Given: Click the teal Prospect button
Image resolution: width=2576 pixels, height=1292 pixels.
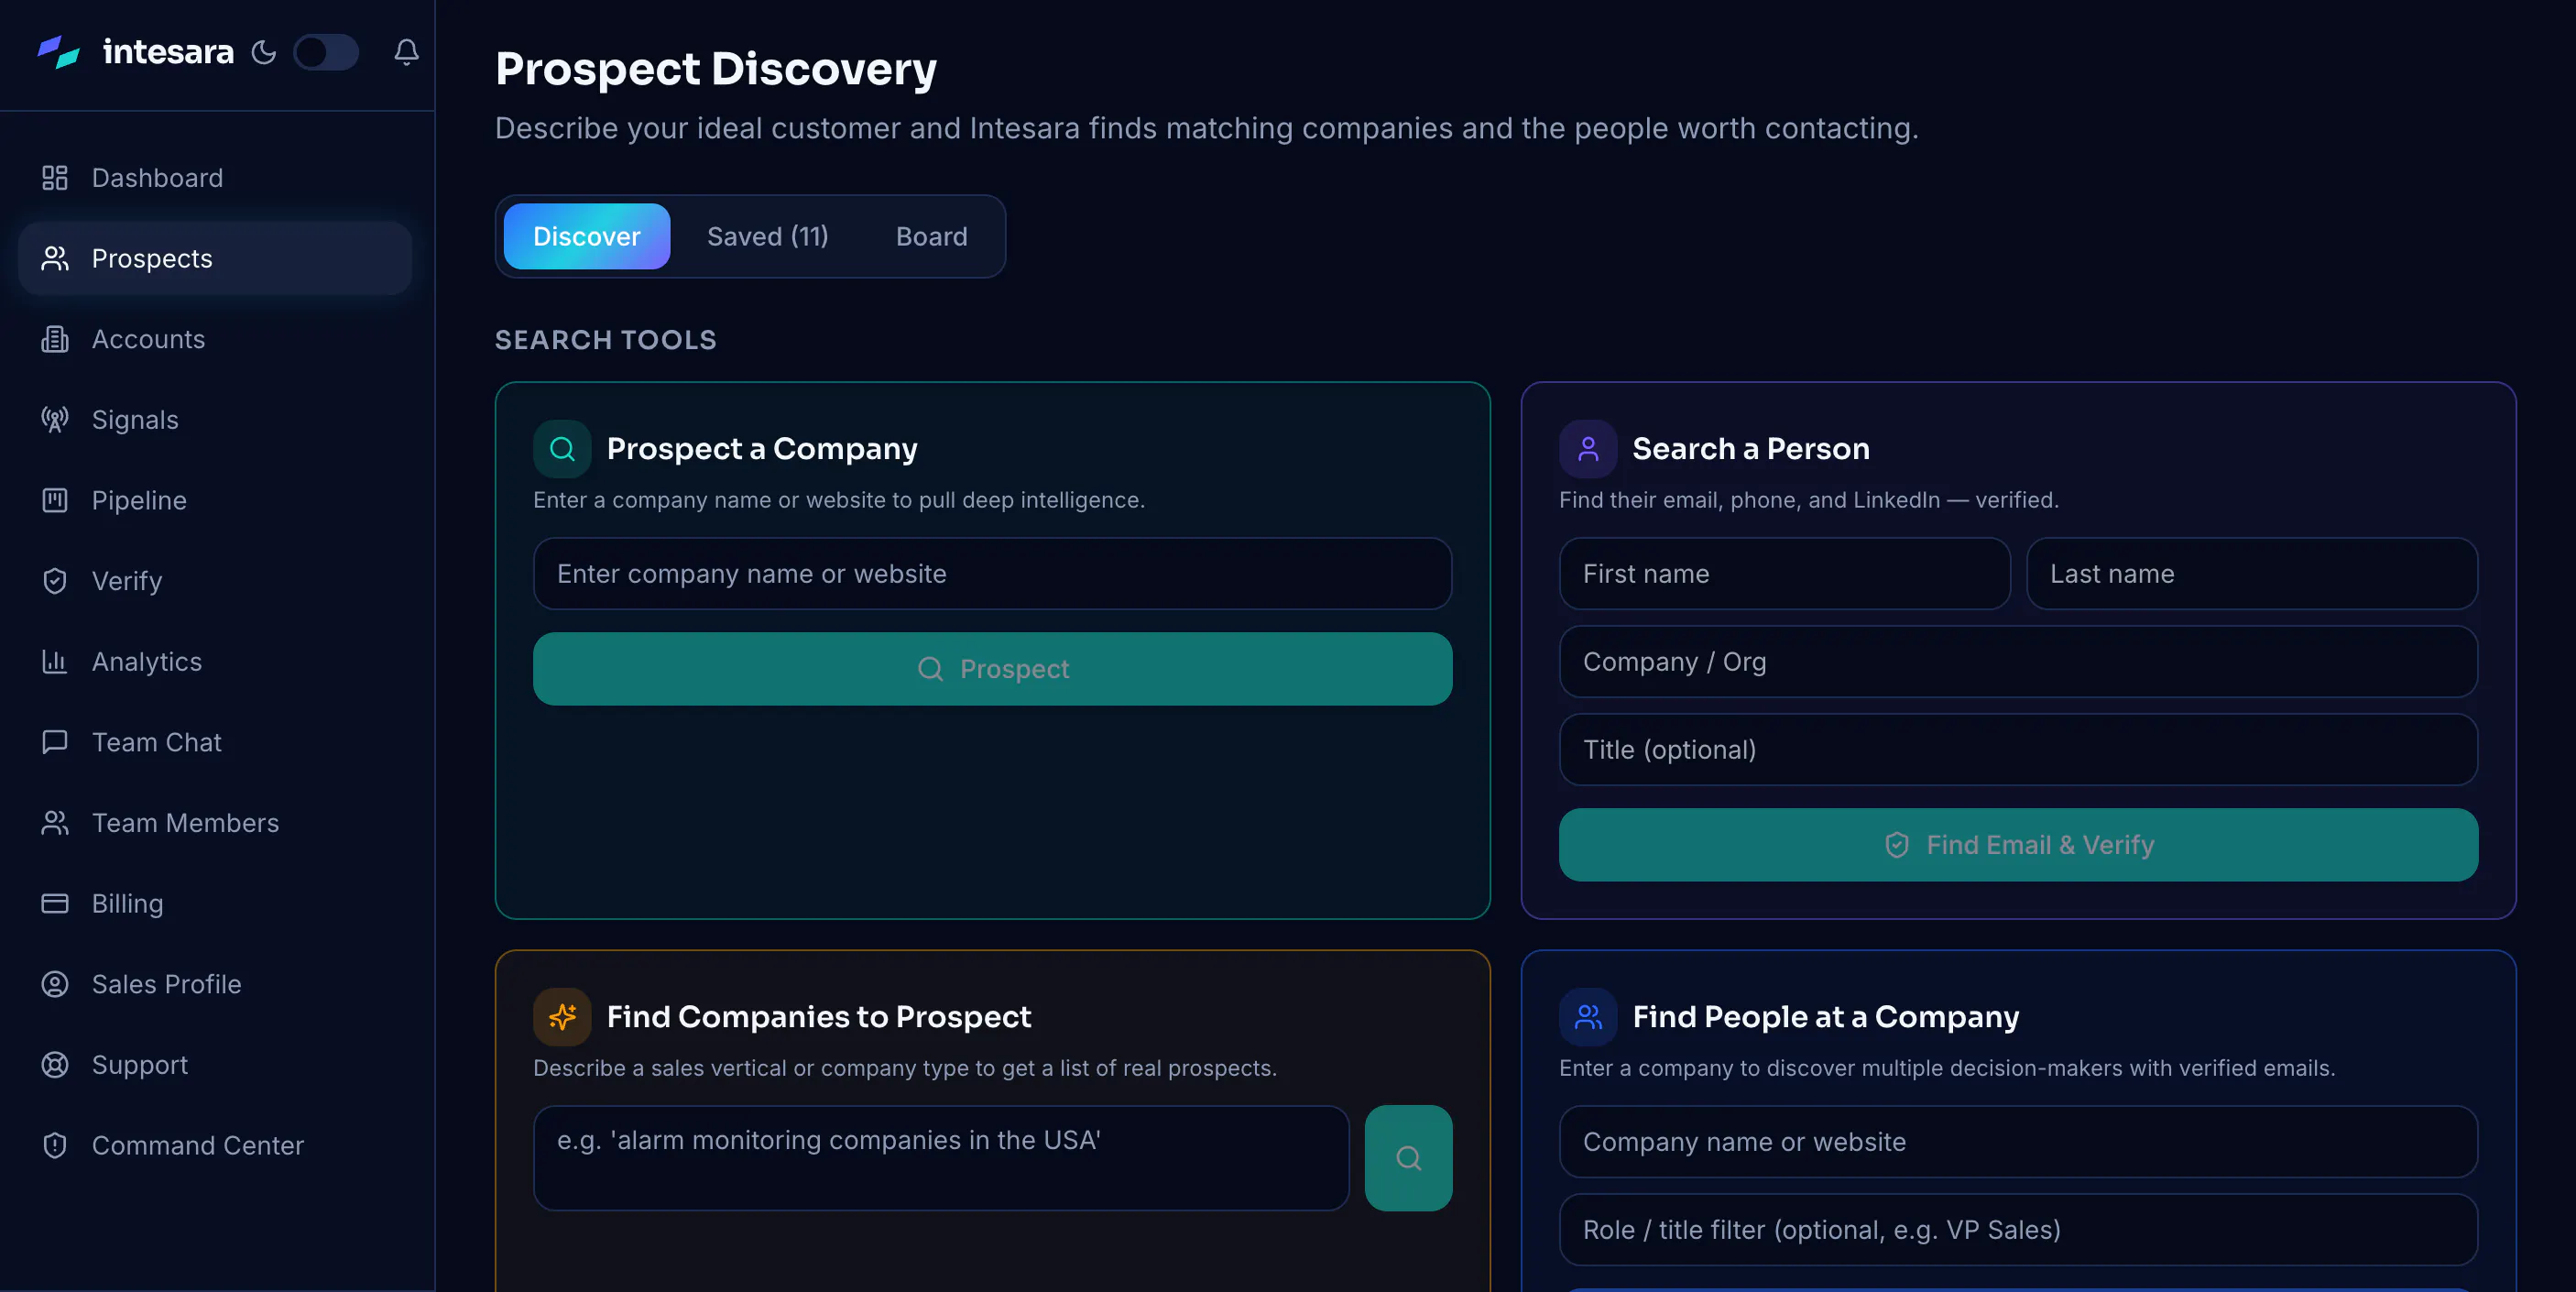Looking at the screenshot, I should click(x=992, y=669).
